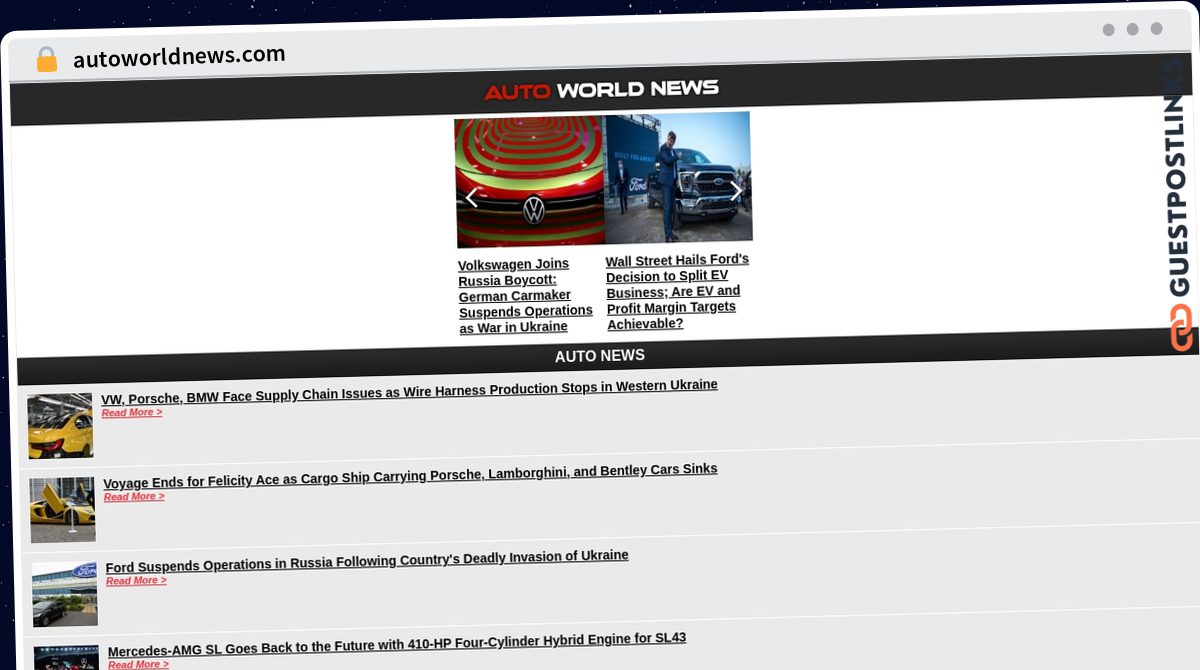This screenshot has width=1200, height=670.
Task: Click the padlock icon in address bar
Action: (46, 59)
